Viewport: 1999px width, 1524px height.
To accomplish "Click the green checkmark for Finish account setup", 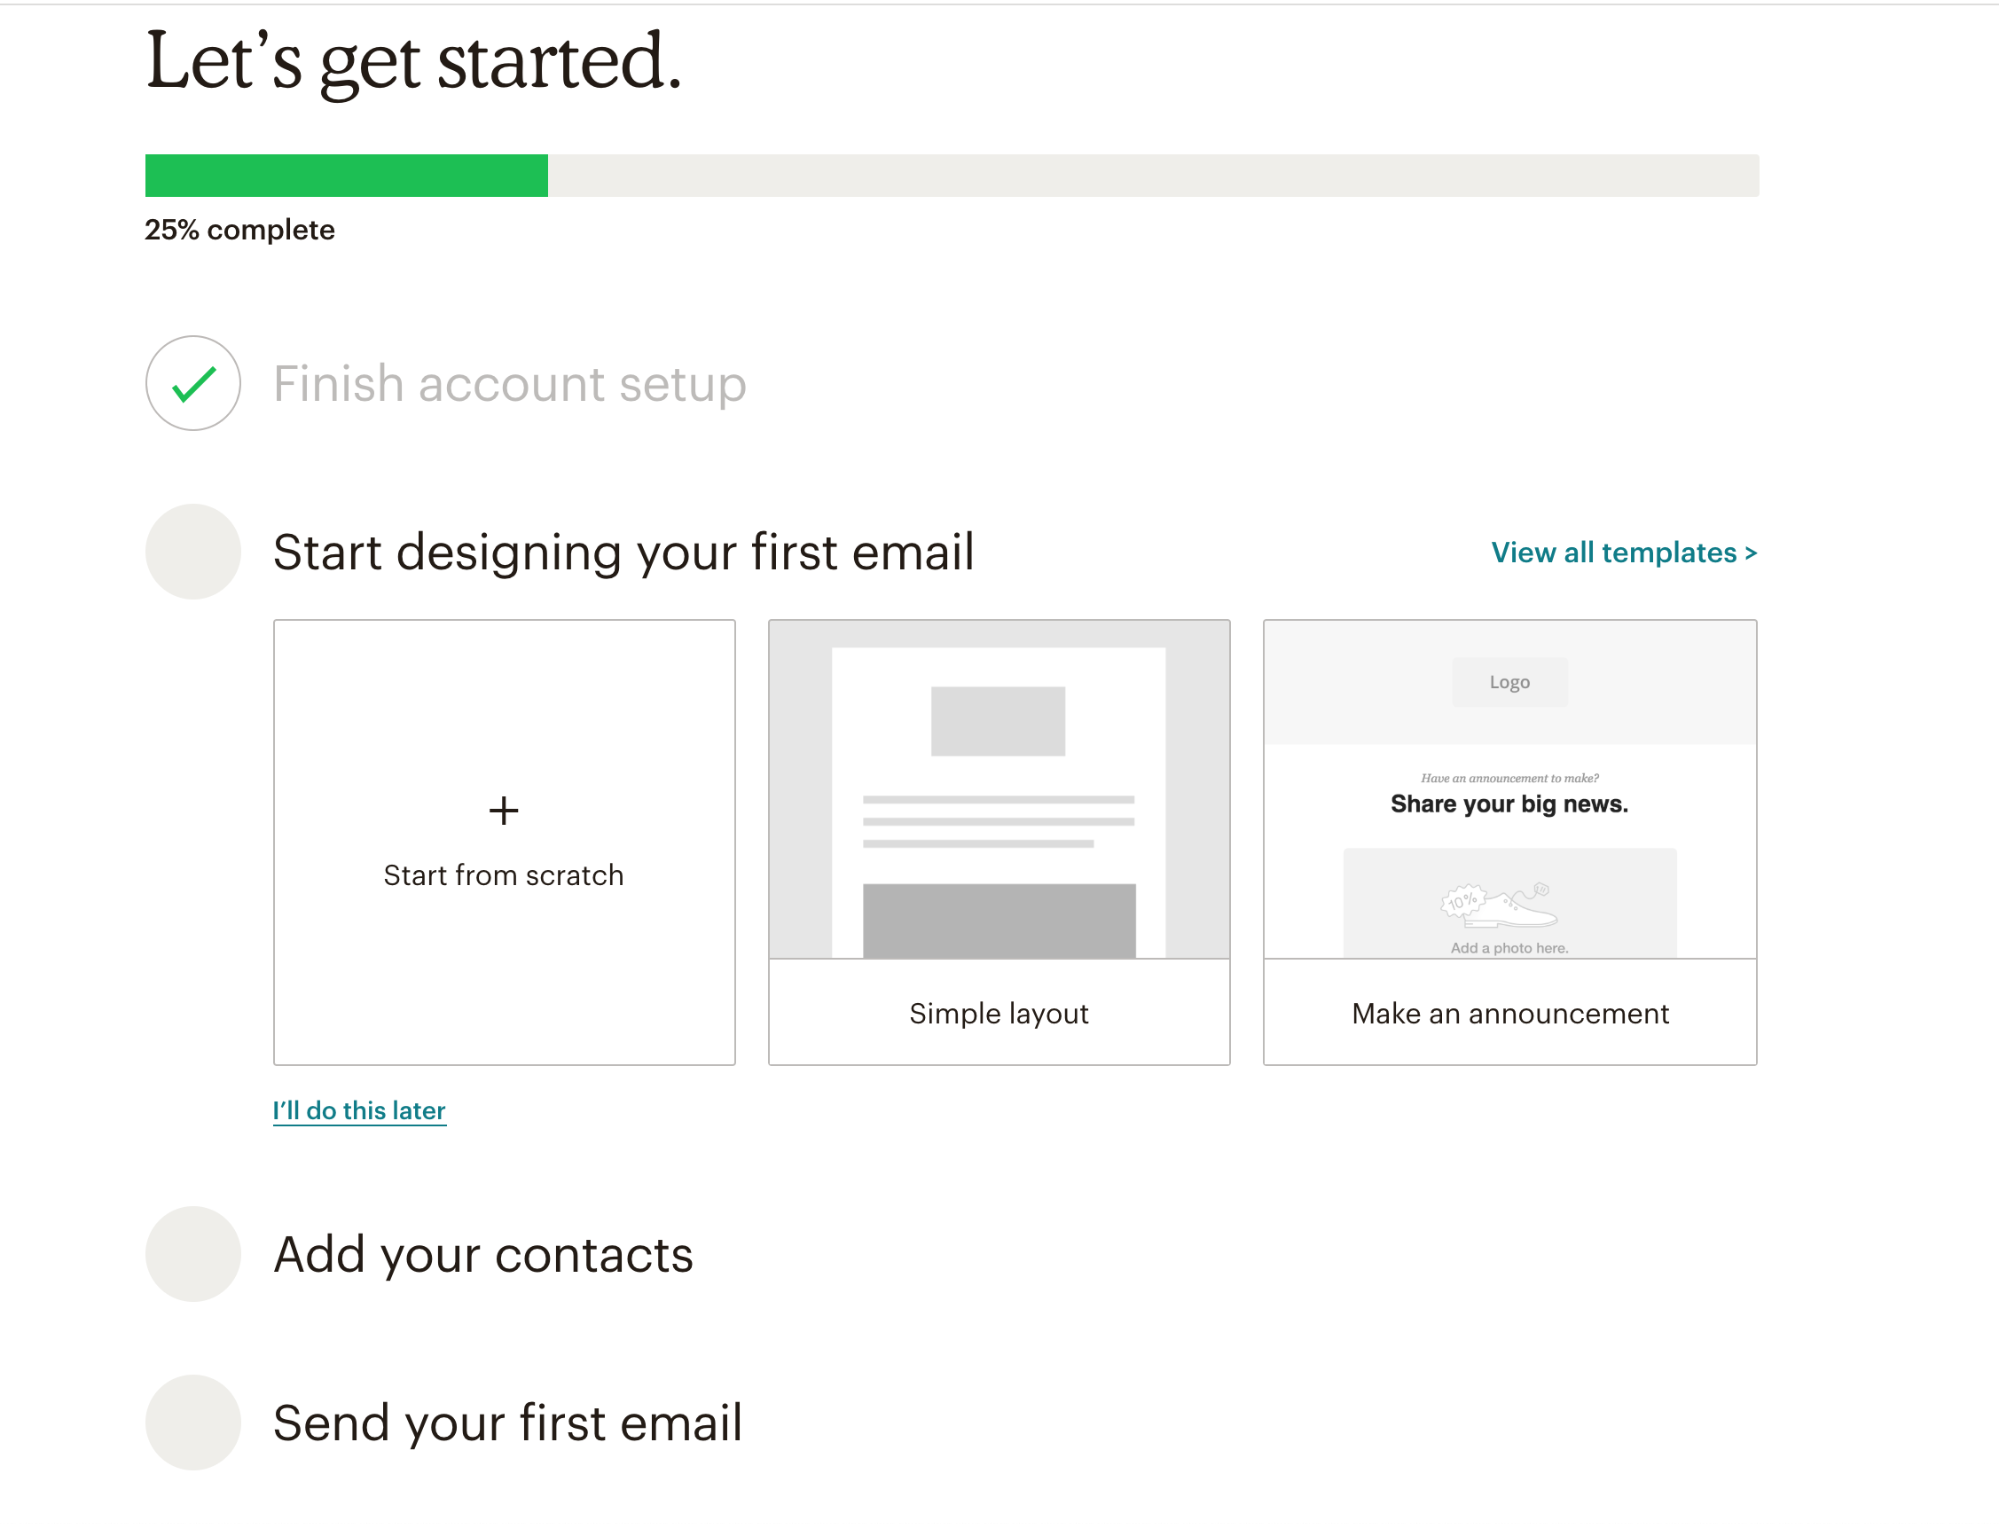I will click(x=192, y=383).
